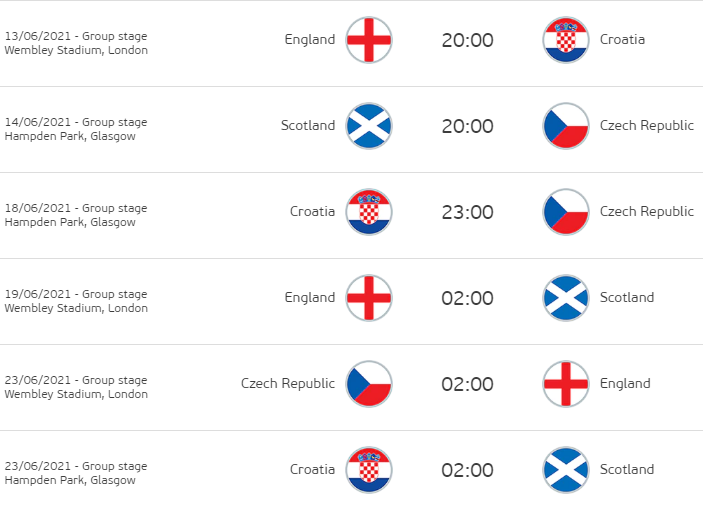This screenshot has width=703, height=524.
Task: Click Czech Republic name in 18/06 fixture
Action: (x=646, y=212)
